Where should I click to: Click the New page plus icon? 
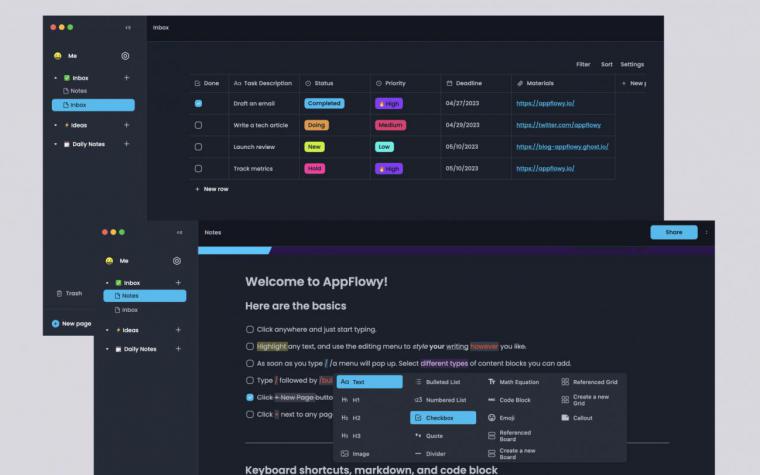coord(55,324)
